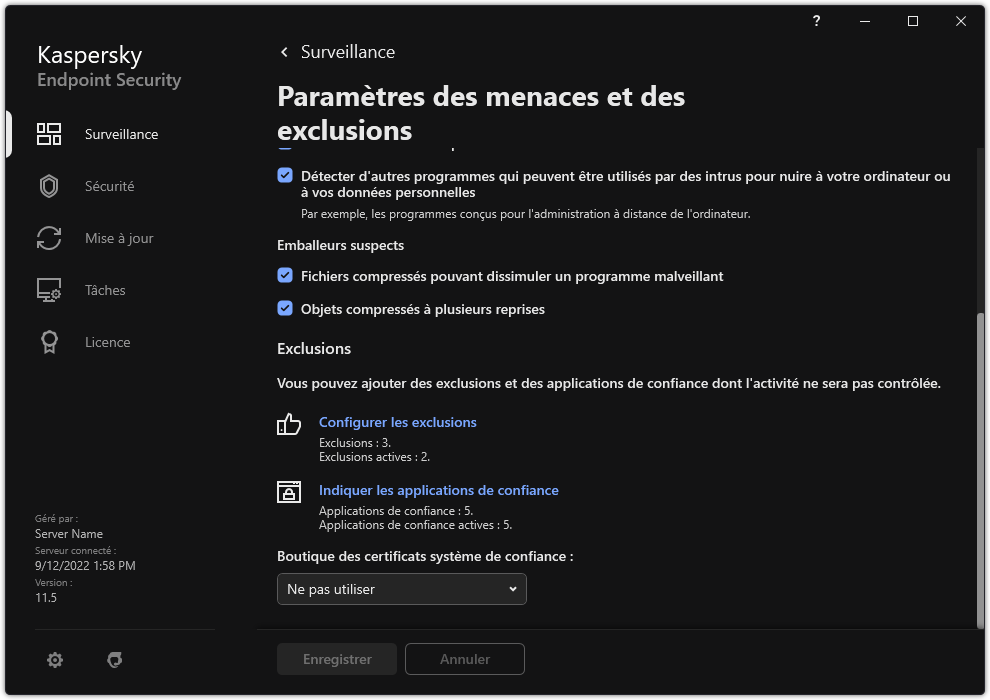Open settings with the gear icon
The image size is (990, 700).
point(55,660)
